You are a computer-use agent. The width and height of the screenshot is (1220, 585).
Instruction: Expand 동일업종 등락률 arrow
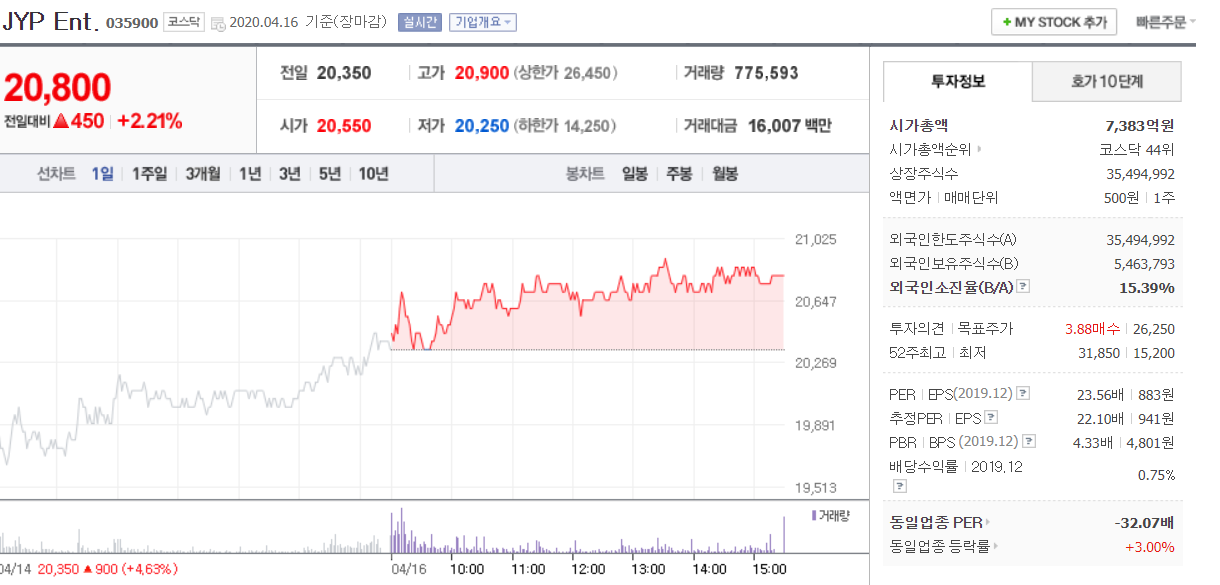997,546
